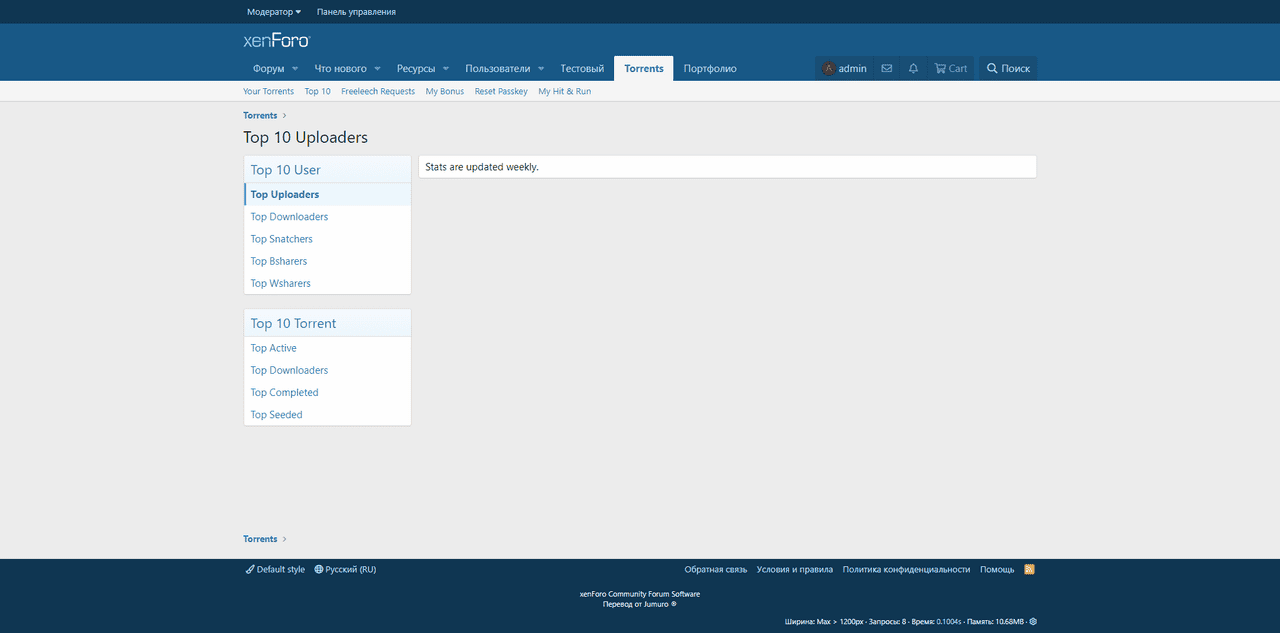Click the xenForo logo
The image size is (1280, 633).
tap(277, 41)
